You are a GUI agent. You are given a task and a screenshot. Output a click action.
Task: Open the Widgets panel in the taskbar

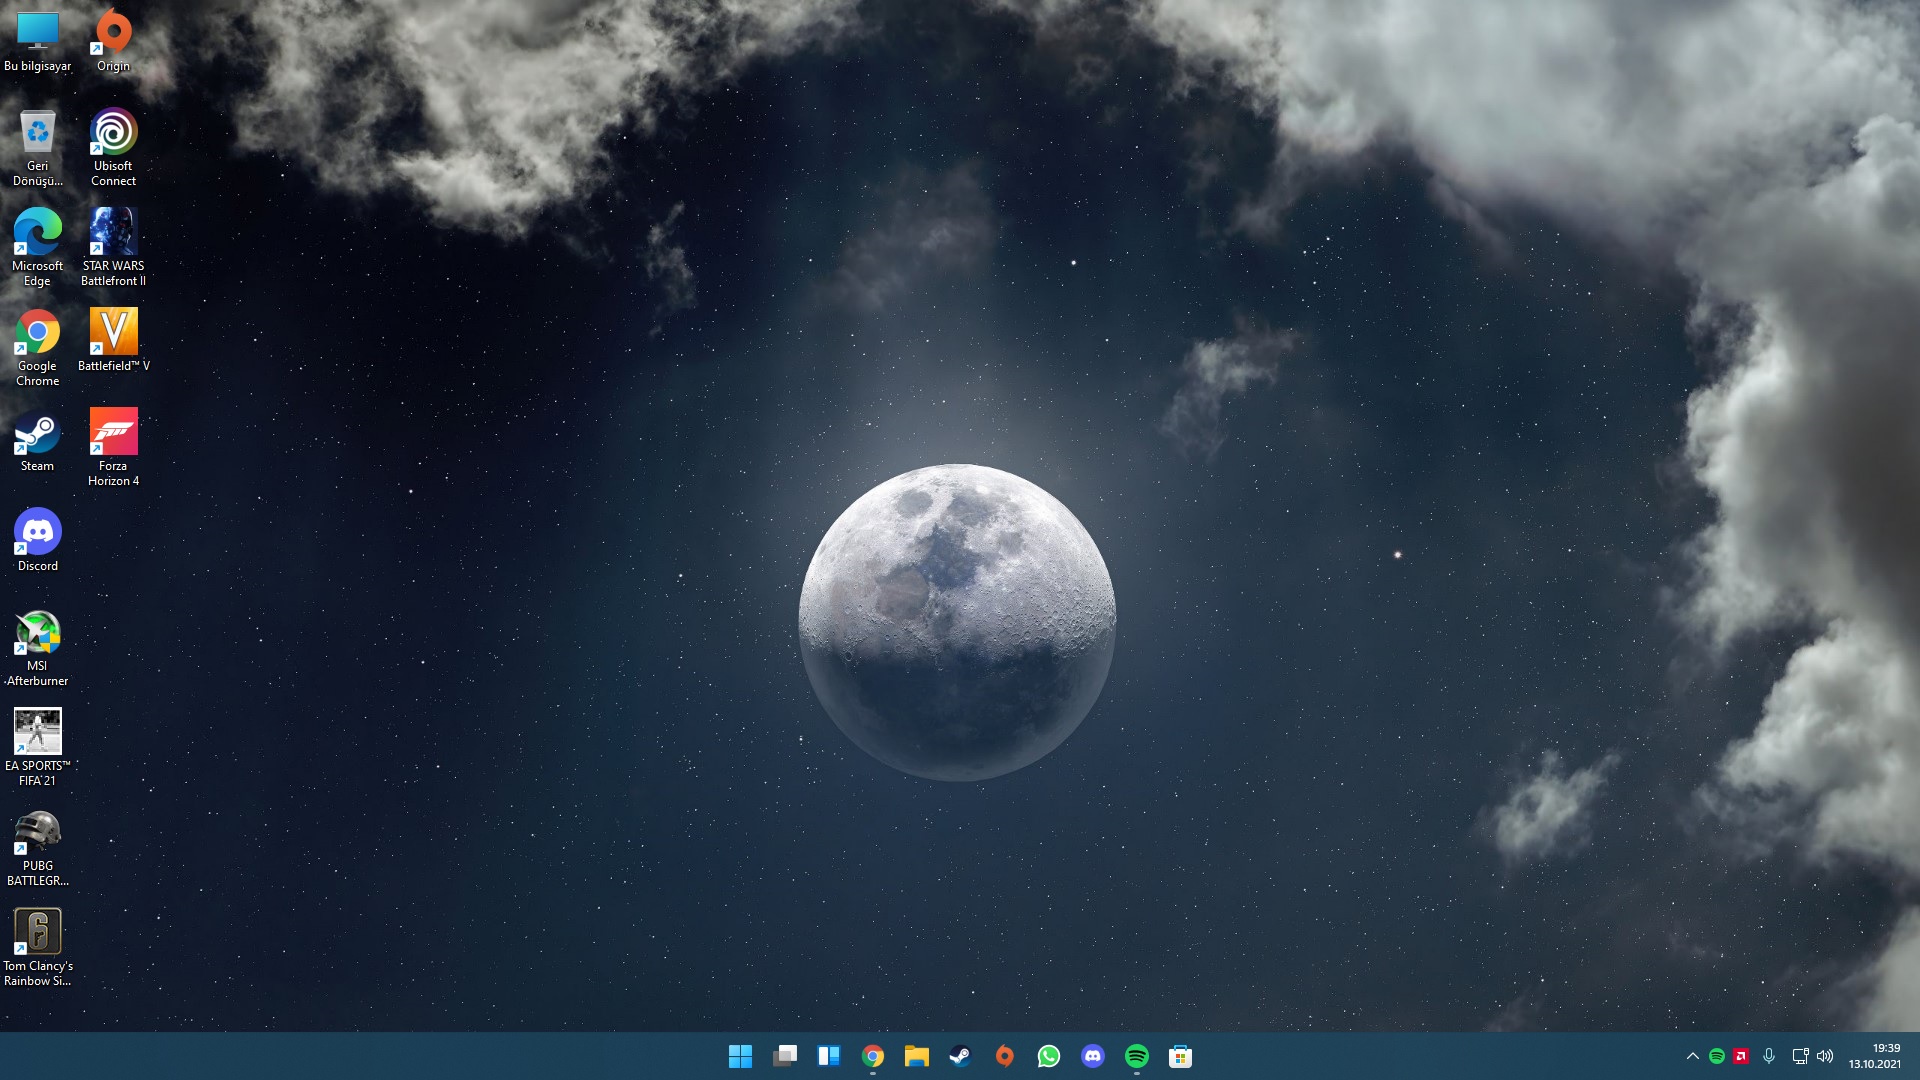pos(829,1056)
